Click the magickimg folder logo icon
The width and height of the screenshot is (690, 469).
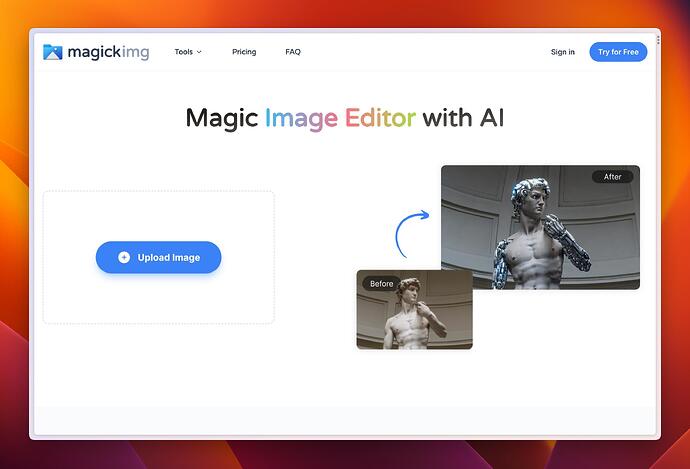(x=52, y=52)
